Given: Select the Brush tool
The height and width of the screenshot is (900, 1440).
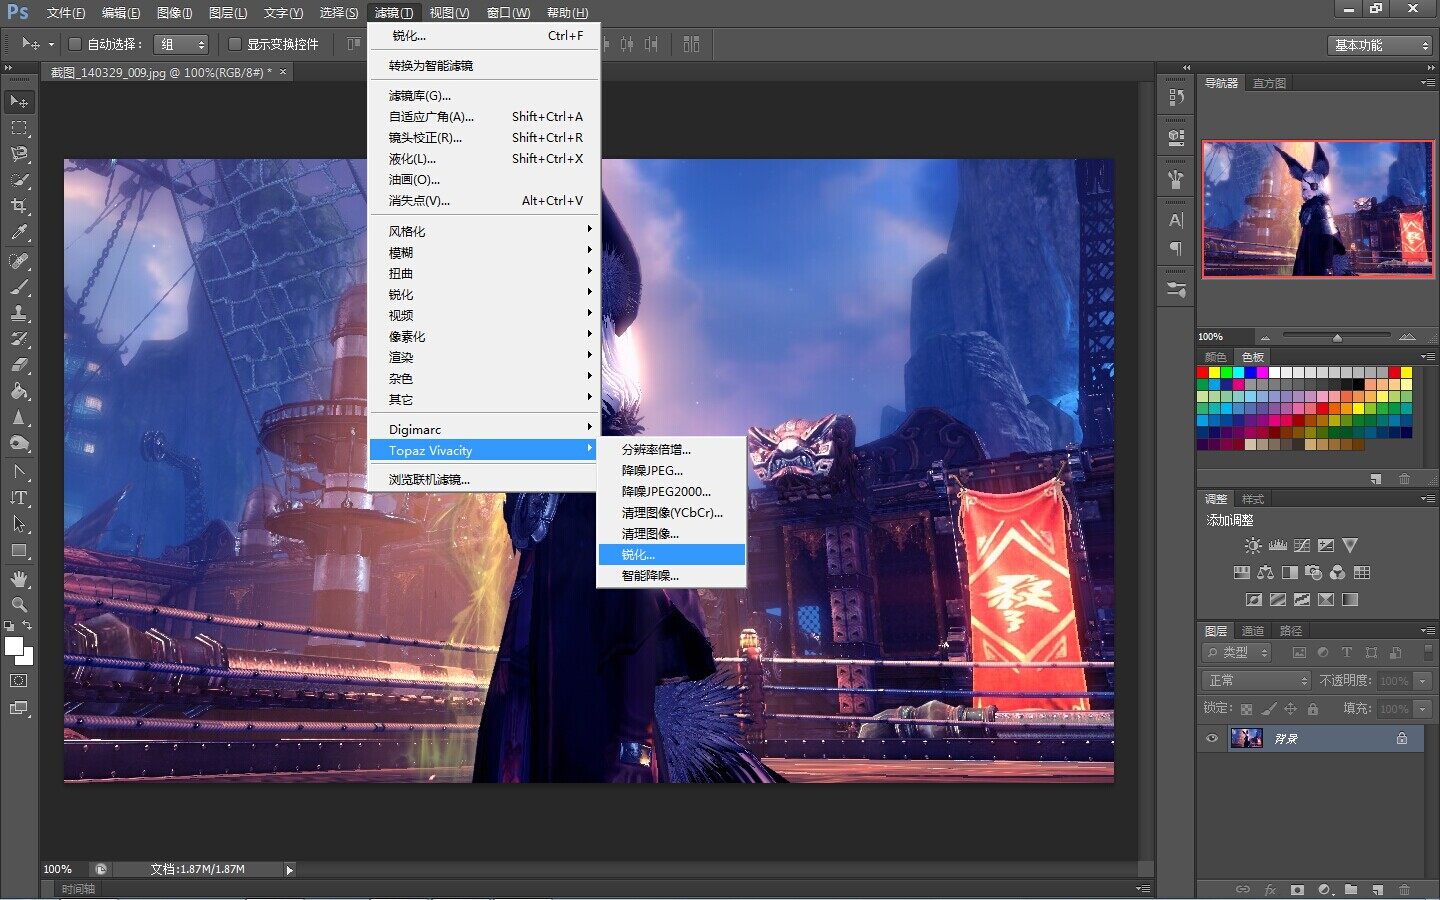Looking at the screenshot, I should point(19,287).
